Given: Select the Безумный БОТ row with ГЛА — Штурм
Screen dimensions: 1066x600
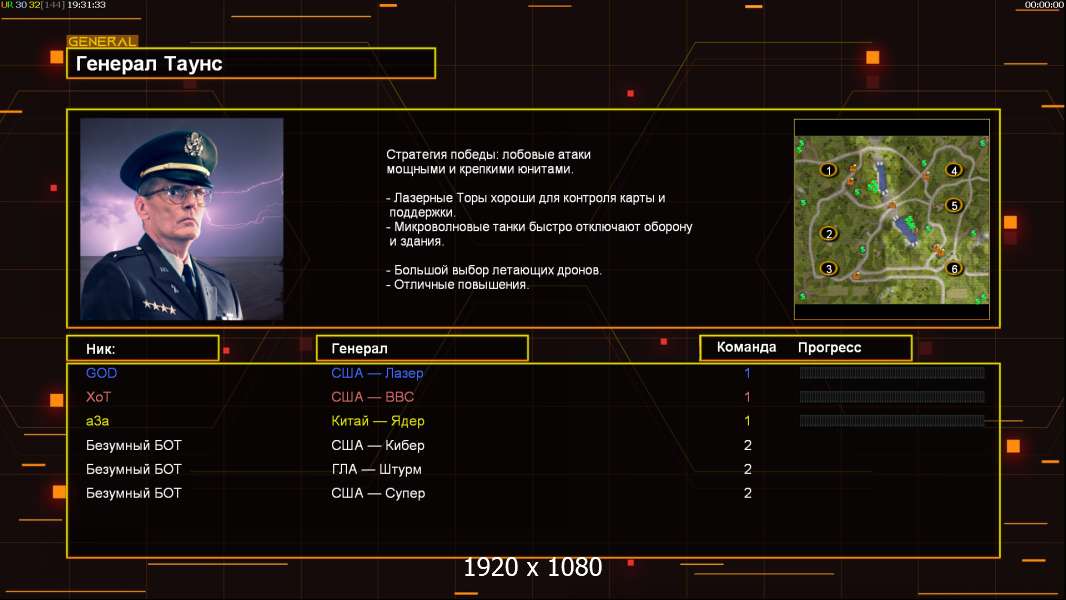Looking at the screenshot, I should pyautogui.click(x=533, y=469).
